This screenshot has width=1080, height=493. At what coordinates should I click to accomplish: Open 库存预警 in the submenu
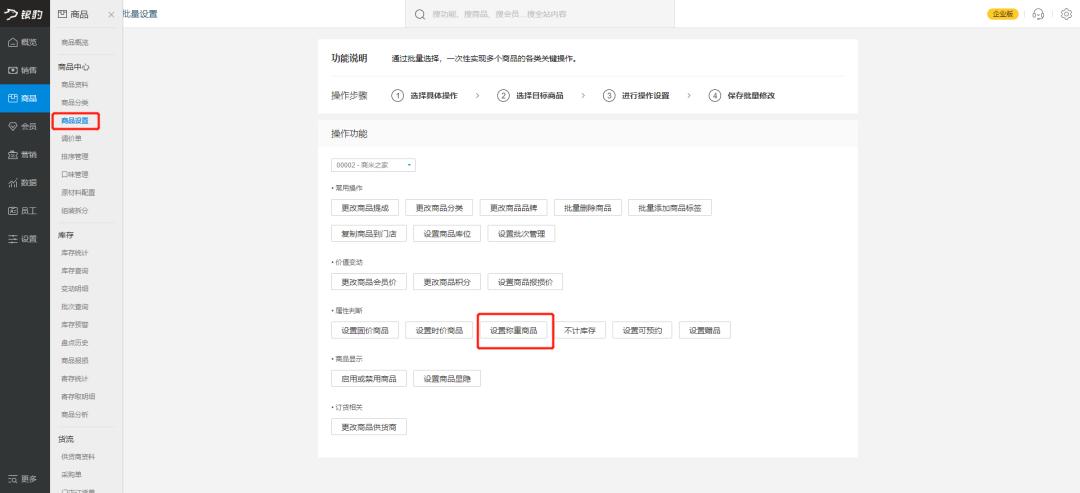[74, 324]
